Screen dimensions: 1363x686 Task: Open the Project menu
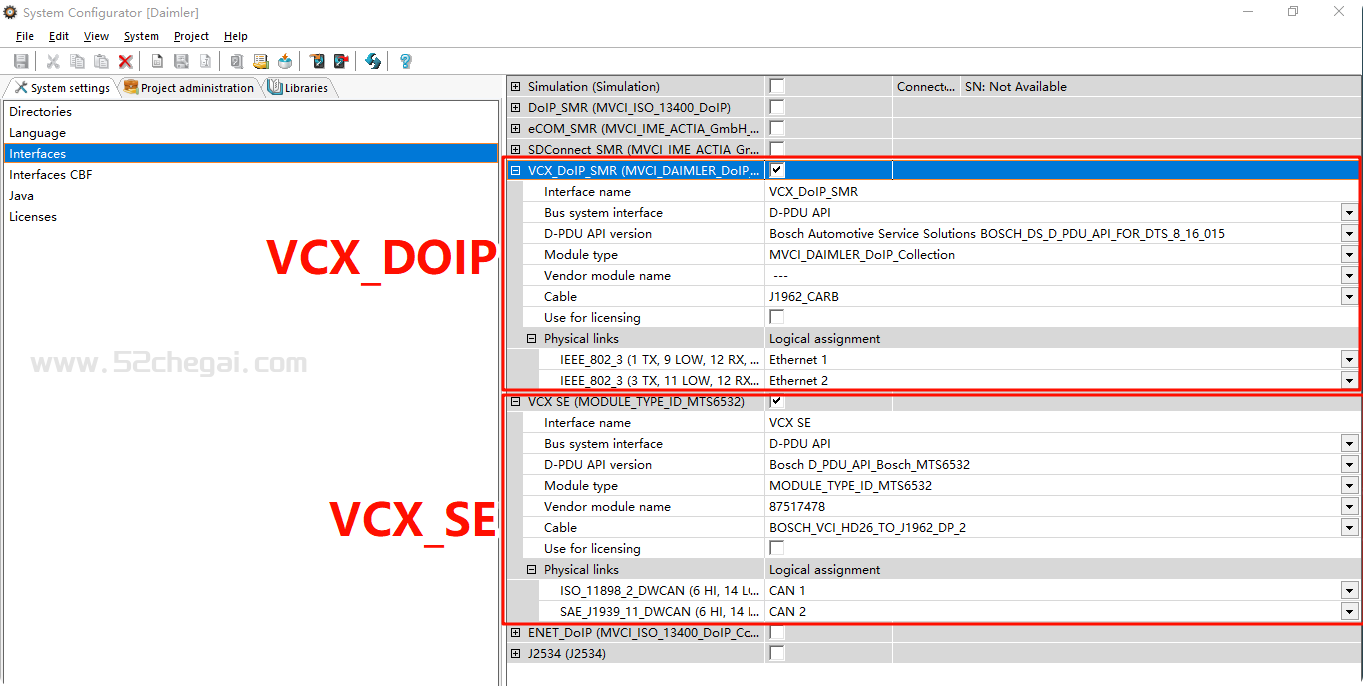tap(191, 36)
